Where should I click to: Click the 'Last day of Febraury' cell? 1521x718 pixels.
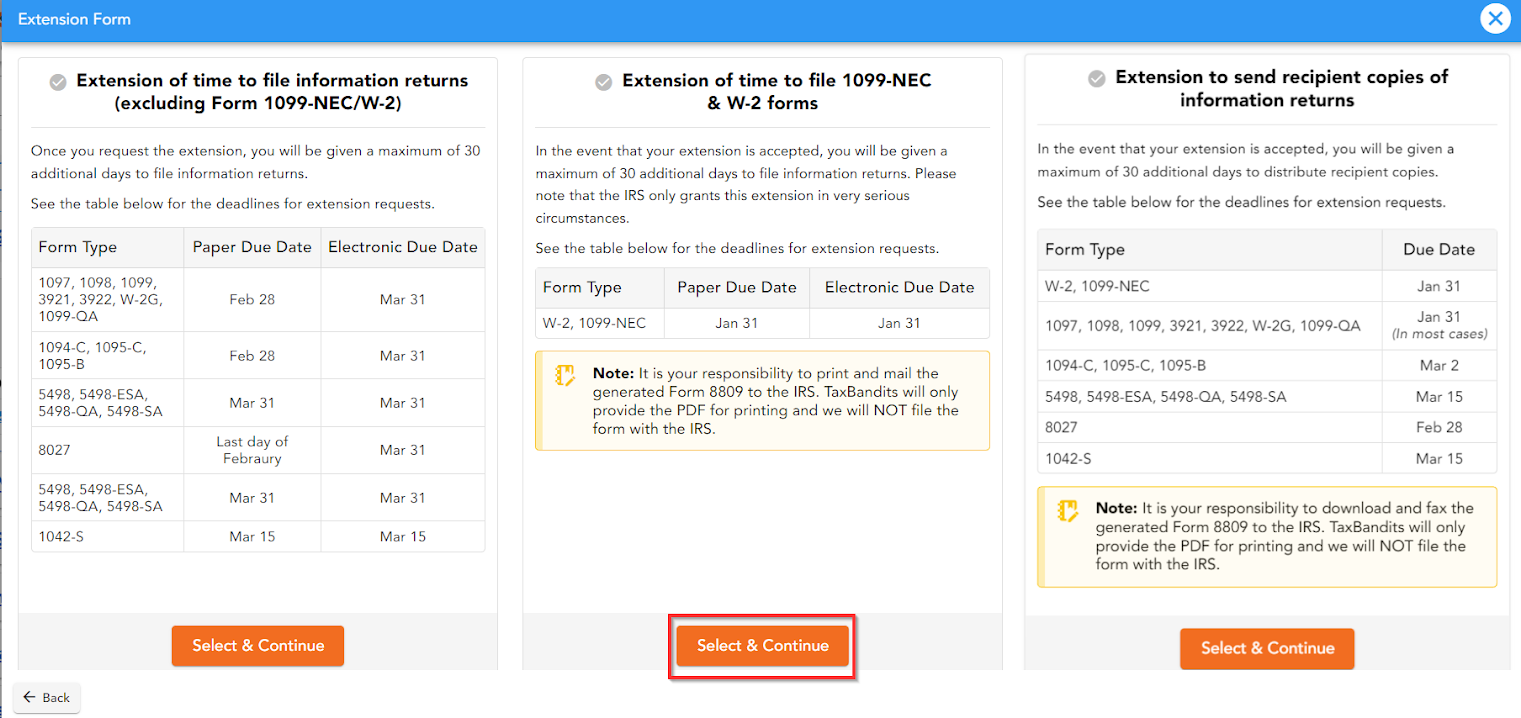tap(252, 451)
